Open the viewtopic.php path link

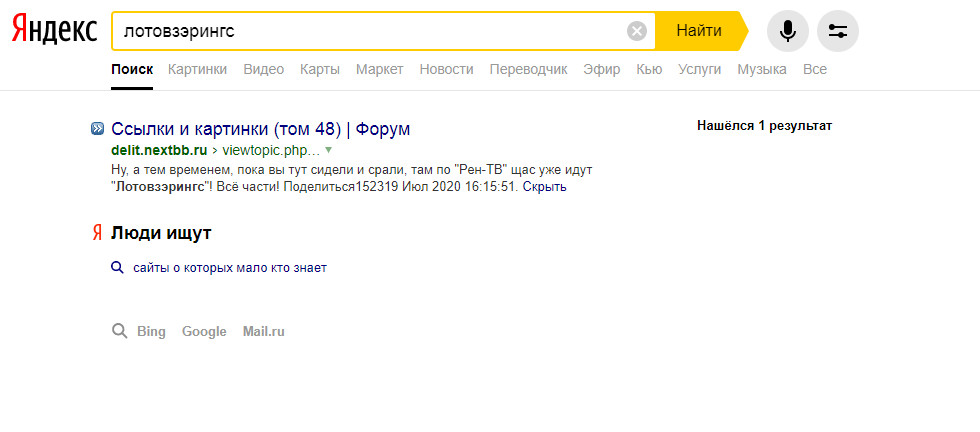(271, 151)
